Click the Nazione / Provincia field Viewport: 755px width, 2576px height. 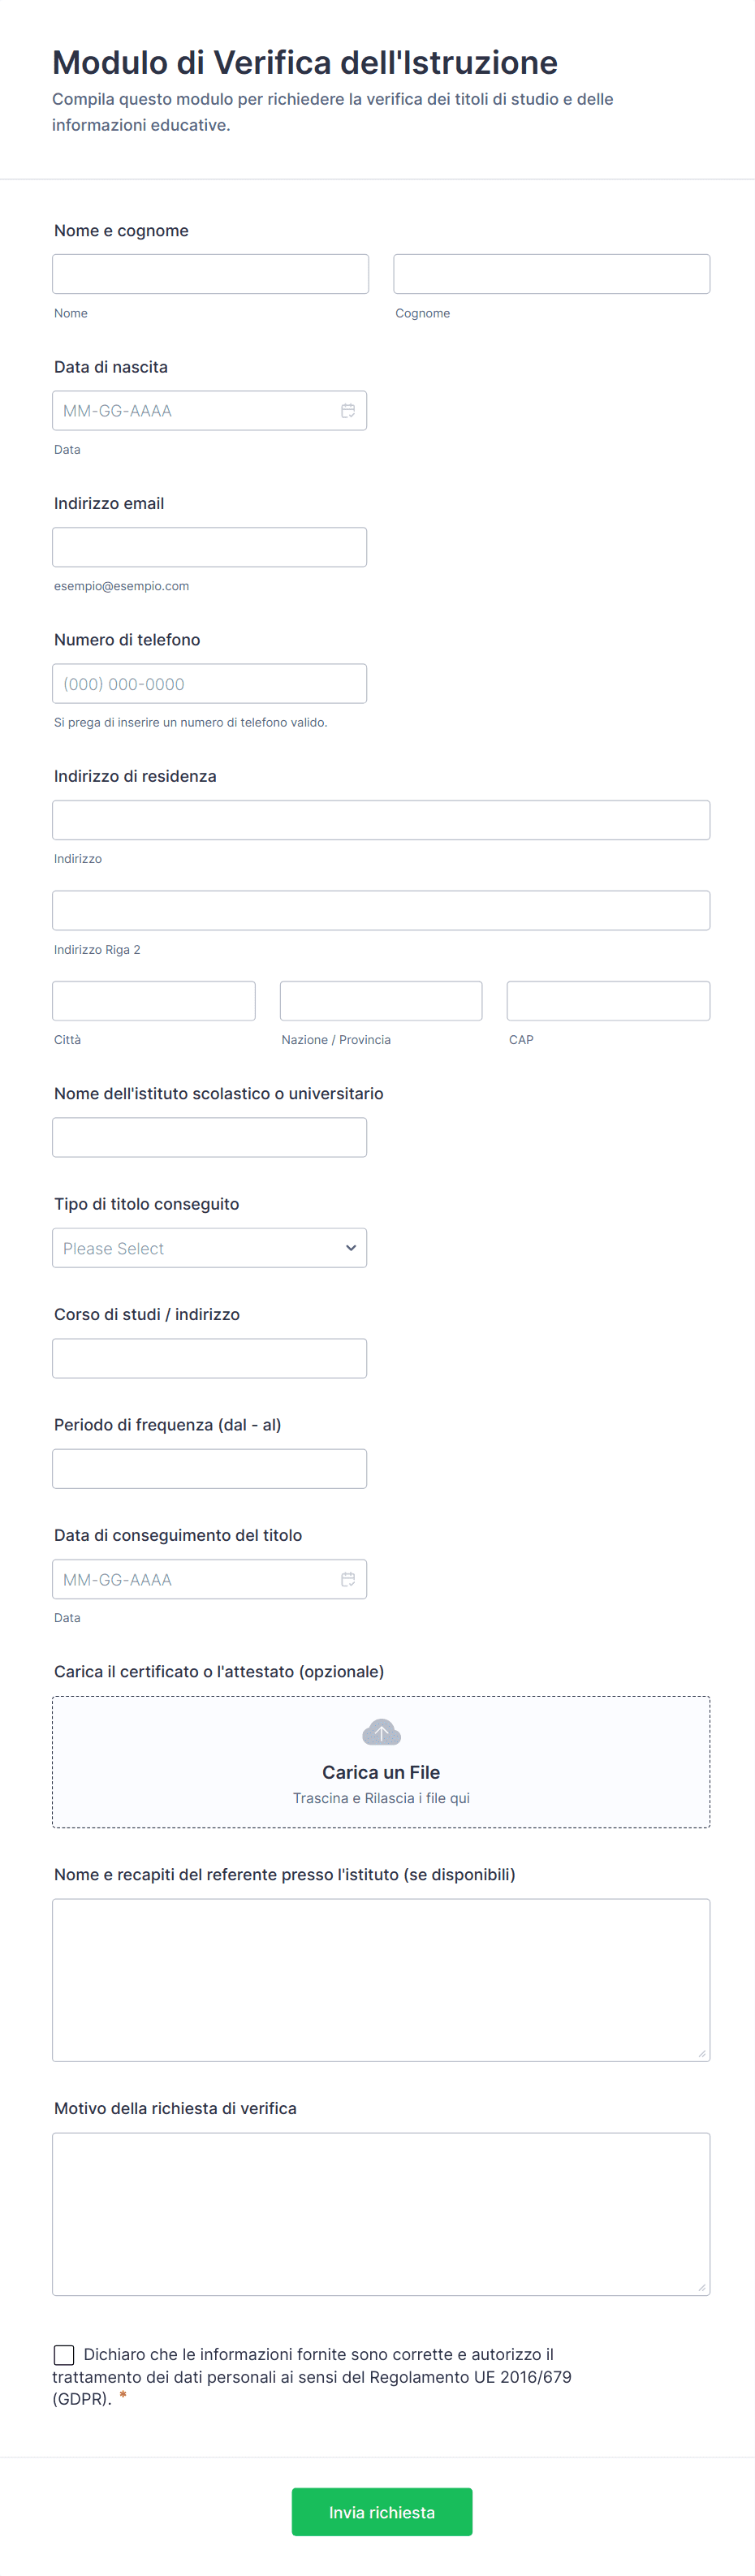pyautogui.click(x=381, y=1001)
